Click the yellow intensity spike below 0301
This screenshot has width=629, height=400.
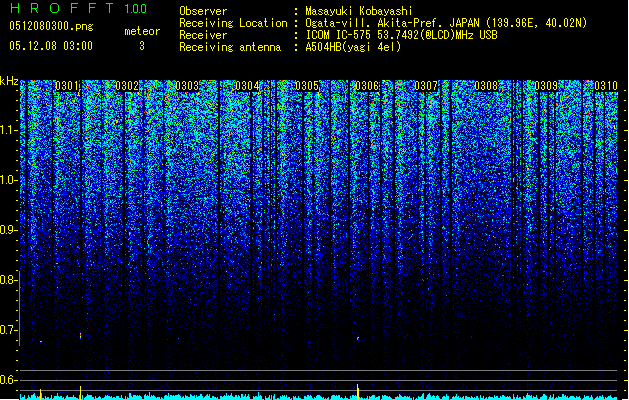click(81, 393)
